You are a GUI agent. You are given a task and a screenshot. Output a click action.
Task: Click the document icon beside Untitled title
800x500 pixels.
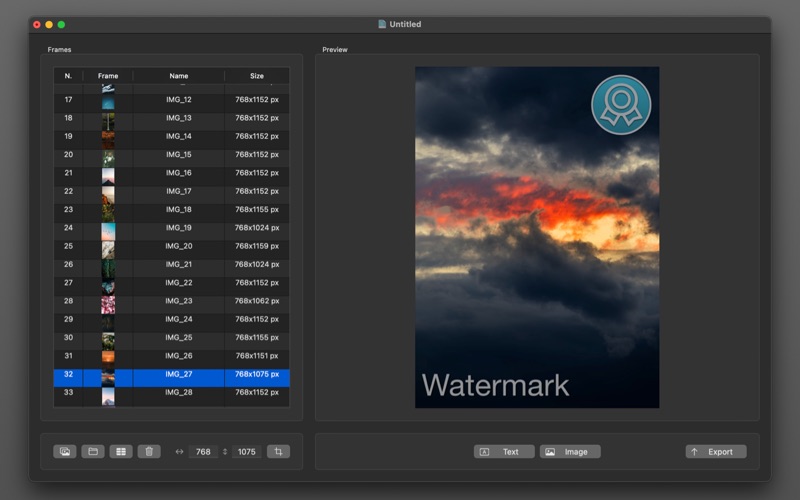[381, 24]
